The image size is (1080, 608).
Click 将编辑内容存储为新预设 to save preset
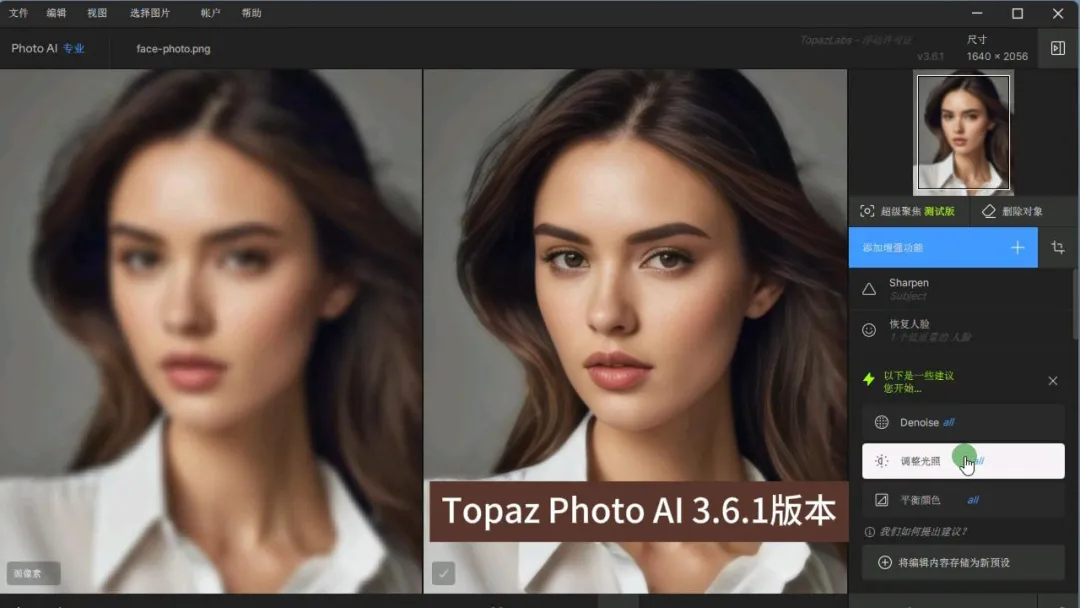[963, 563]
